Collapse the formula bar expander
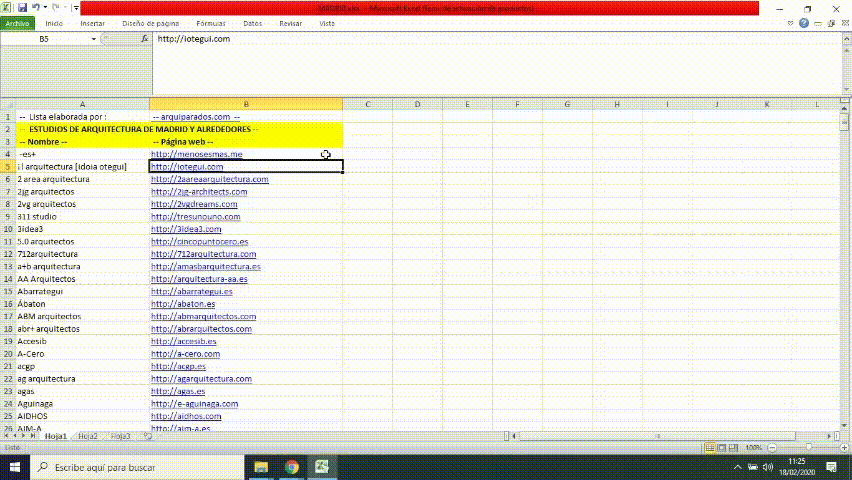 click(847, 39)
